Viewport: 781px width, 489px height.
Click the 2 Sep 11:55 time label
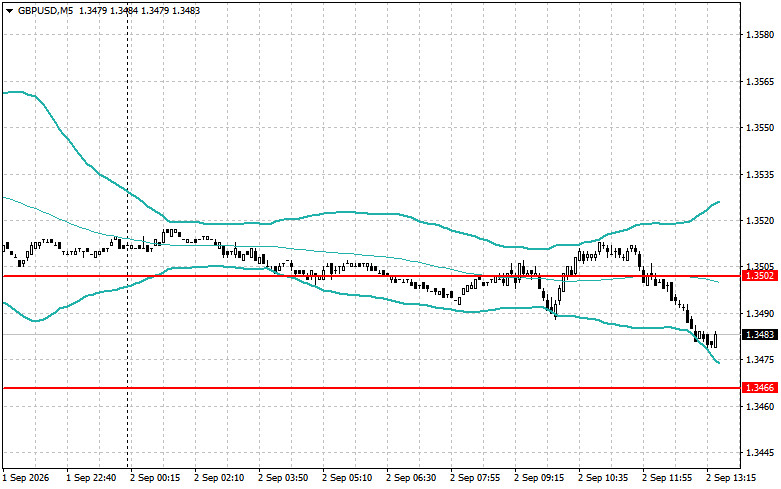tap(667, 478)
